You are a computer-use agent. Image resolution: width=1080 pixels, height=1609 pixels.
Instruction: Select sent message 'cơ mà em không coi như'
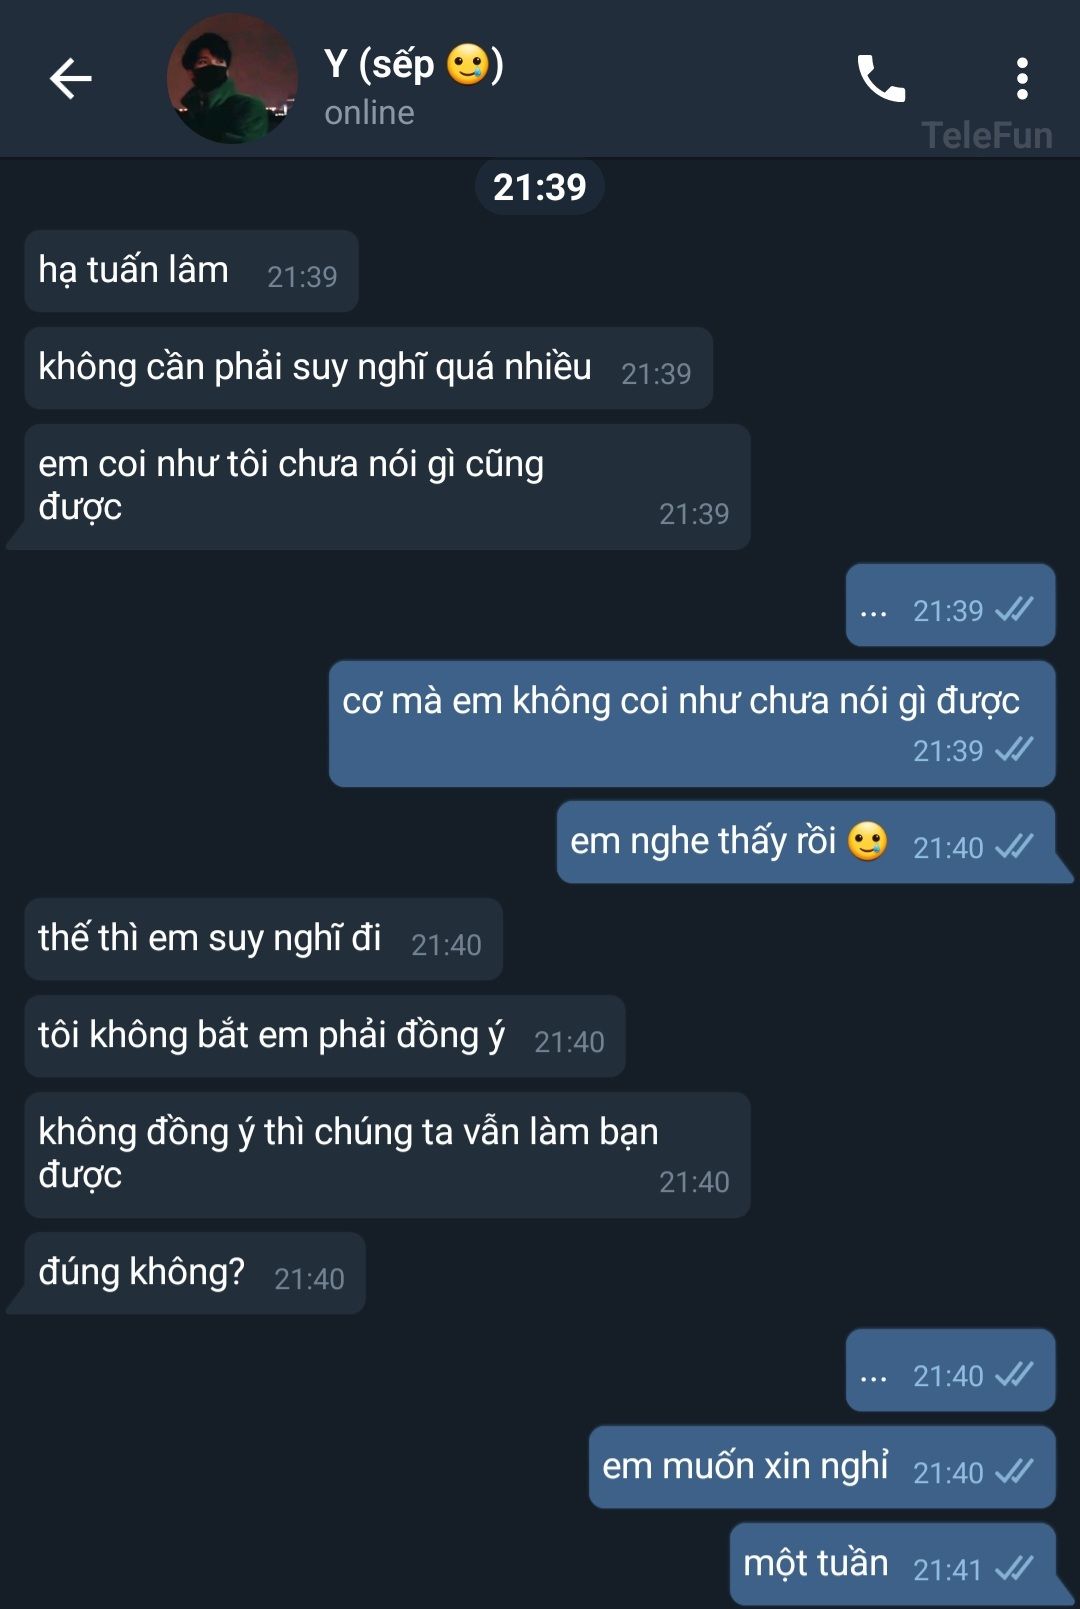692,723
